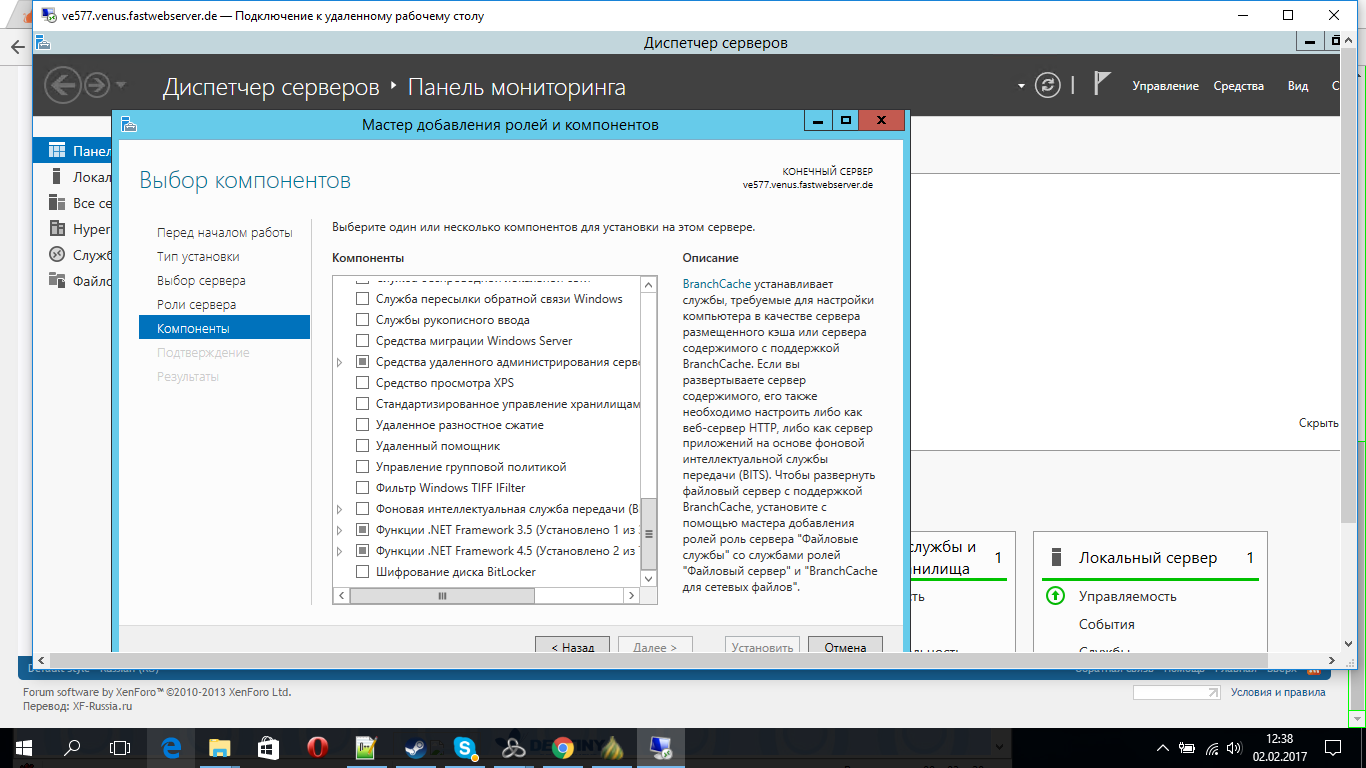The height and width of the screenshot is (768, 1366).
Task: Open Windows taskbar search
Action: coord(72,747)
